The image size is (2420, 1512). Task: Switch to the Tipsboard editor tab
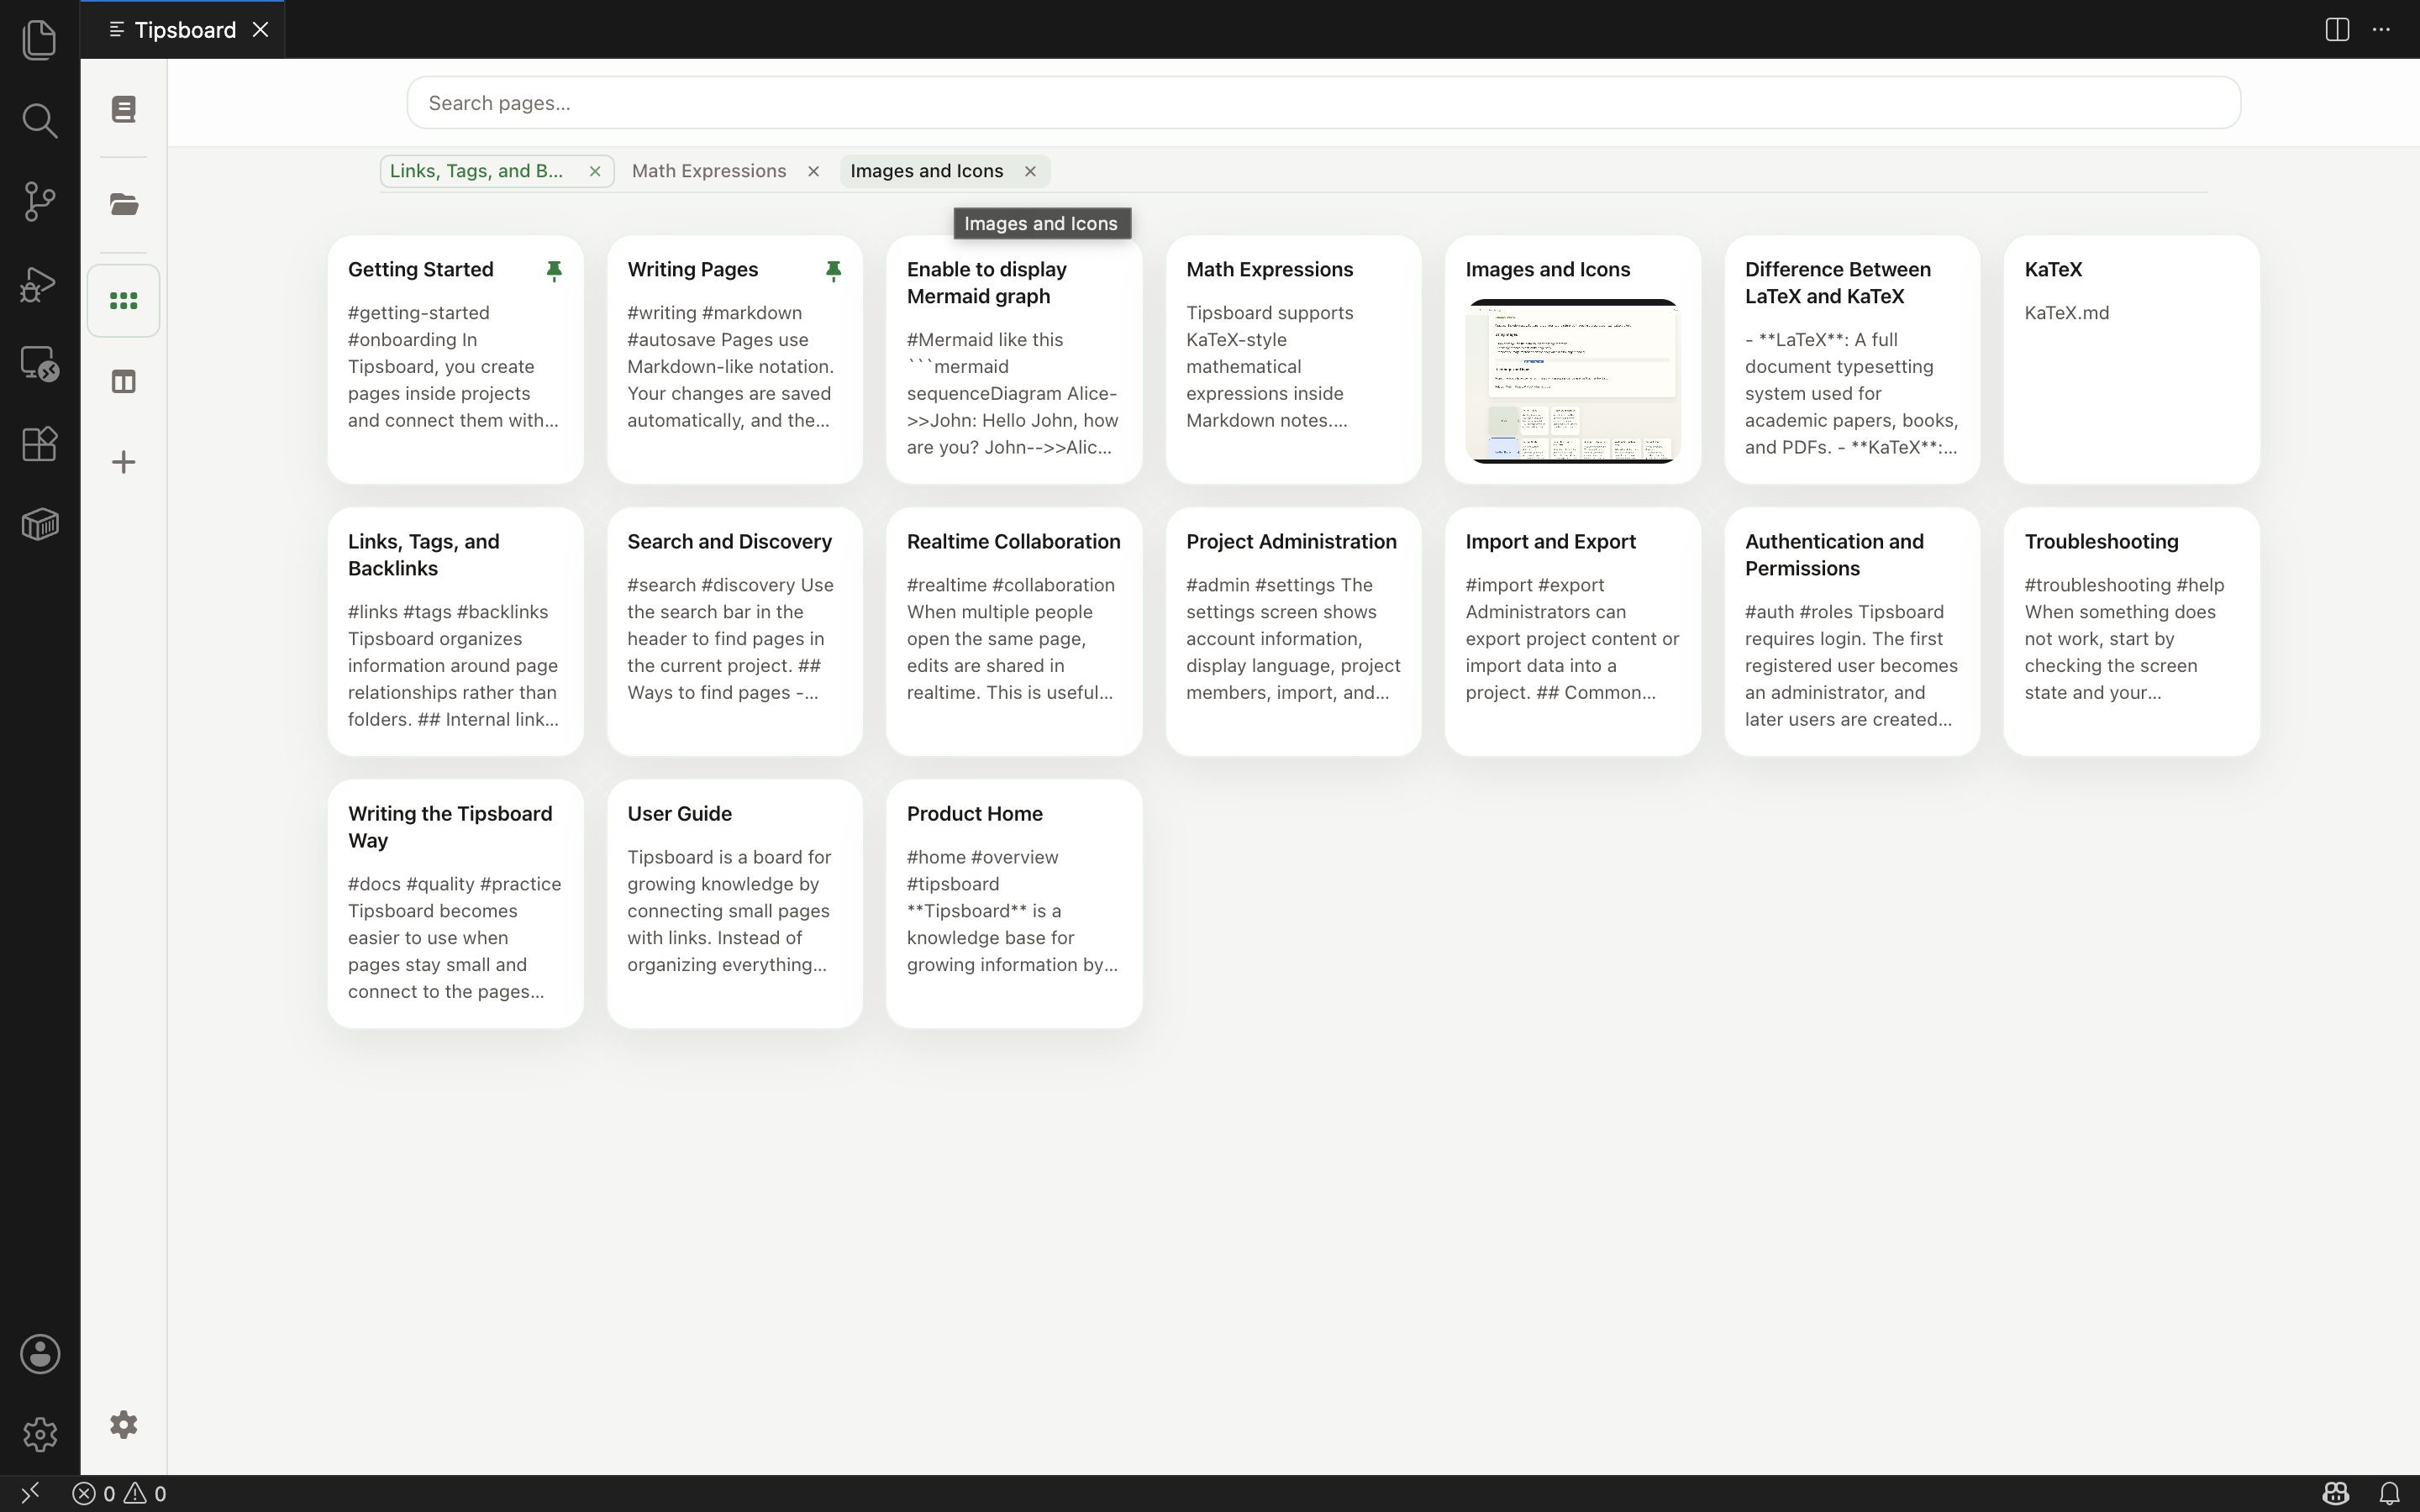(x=184, y=30)
